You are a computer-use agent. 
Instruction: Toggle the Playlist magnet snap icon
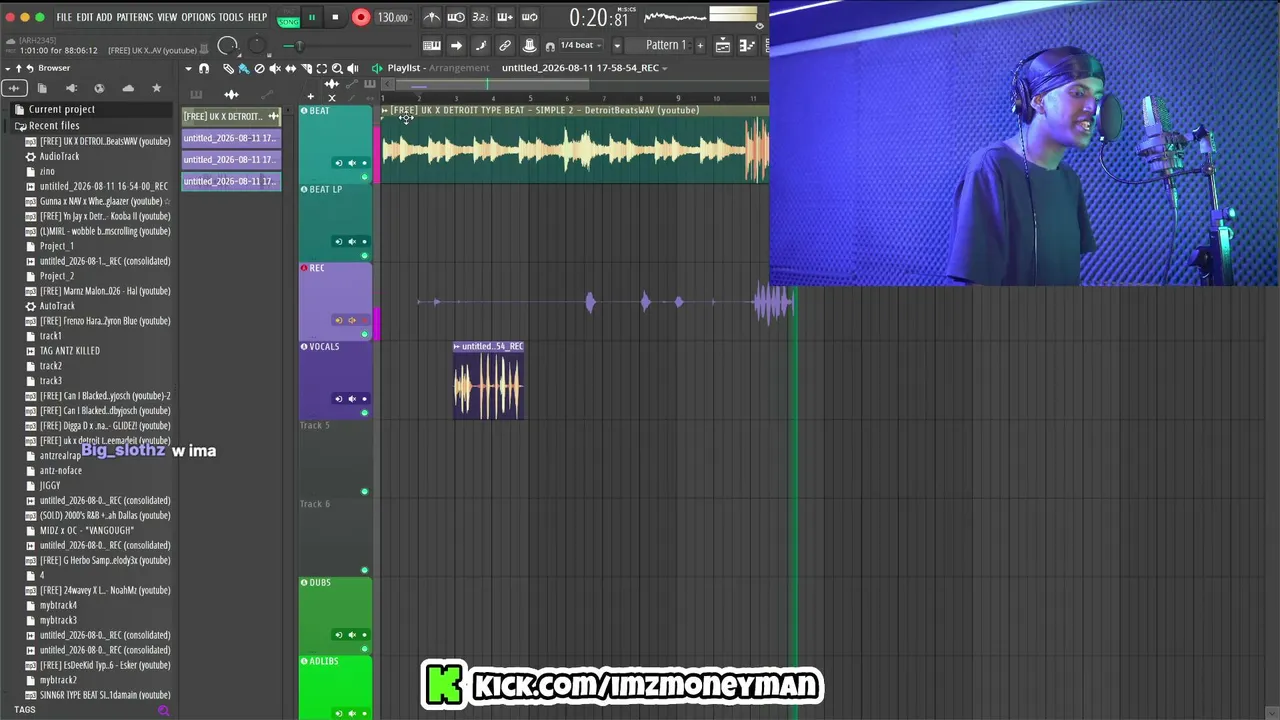[x=204, y=68]
